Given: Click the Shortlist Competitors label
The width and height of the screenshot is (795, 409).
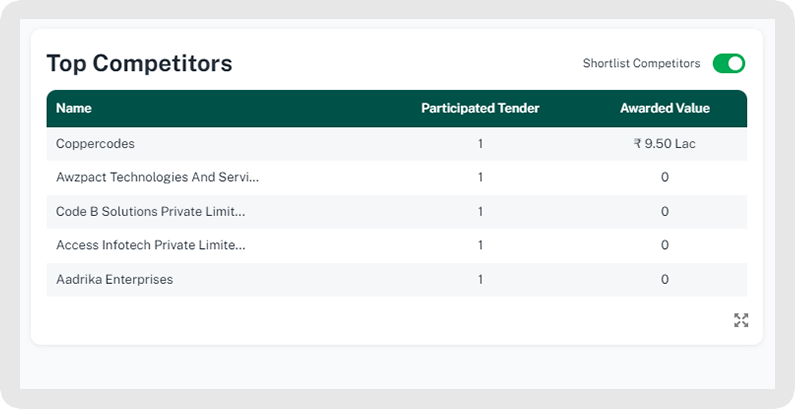Looking at the screenshot, I should pyautogui.click(x=641, y=64).
